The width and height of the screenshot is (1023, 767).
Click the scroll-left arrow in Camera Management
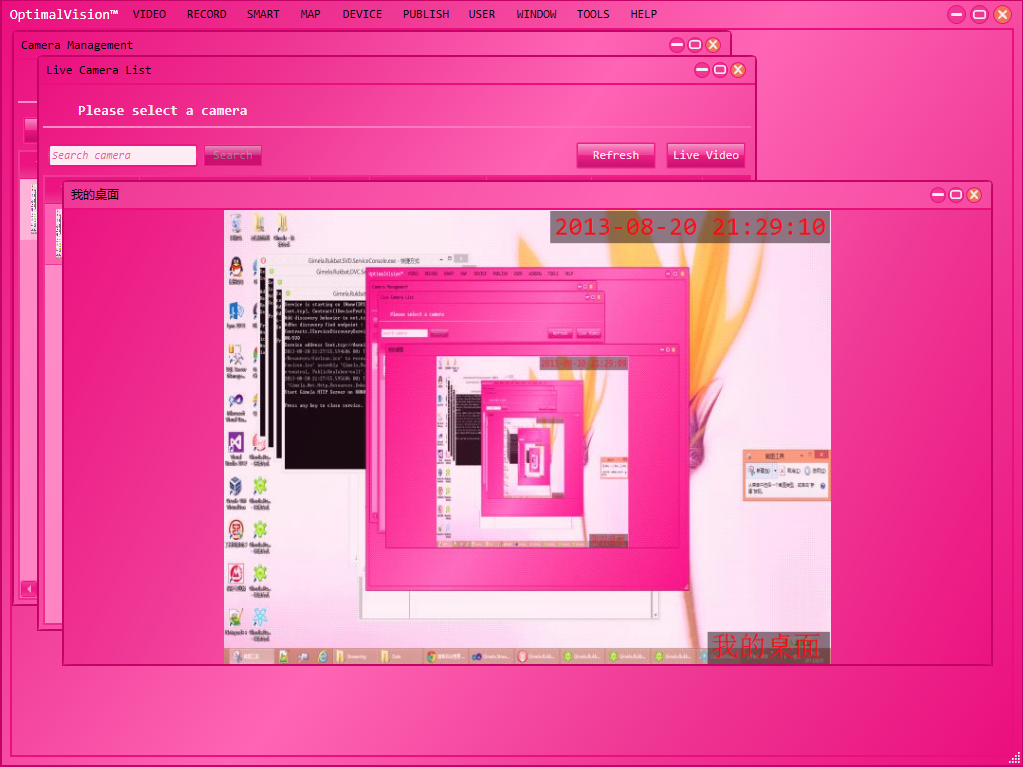click(x=29, y=589)
